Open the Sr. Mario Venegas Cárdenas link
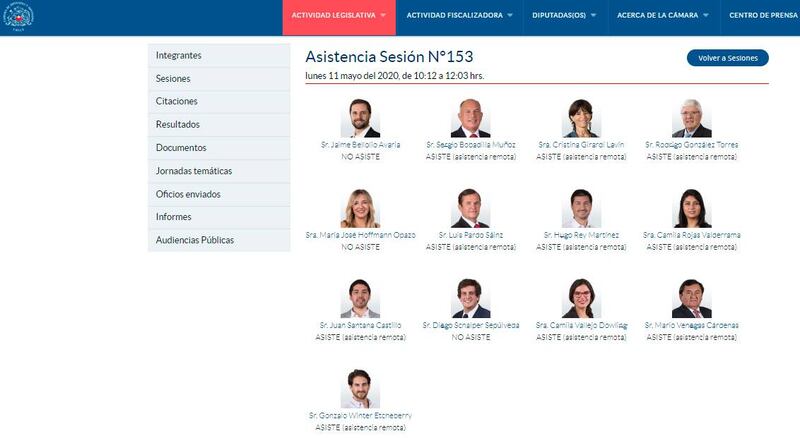The width and height of the screenshot is (800, 438). [x=691, y=325]
